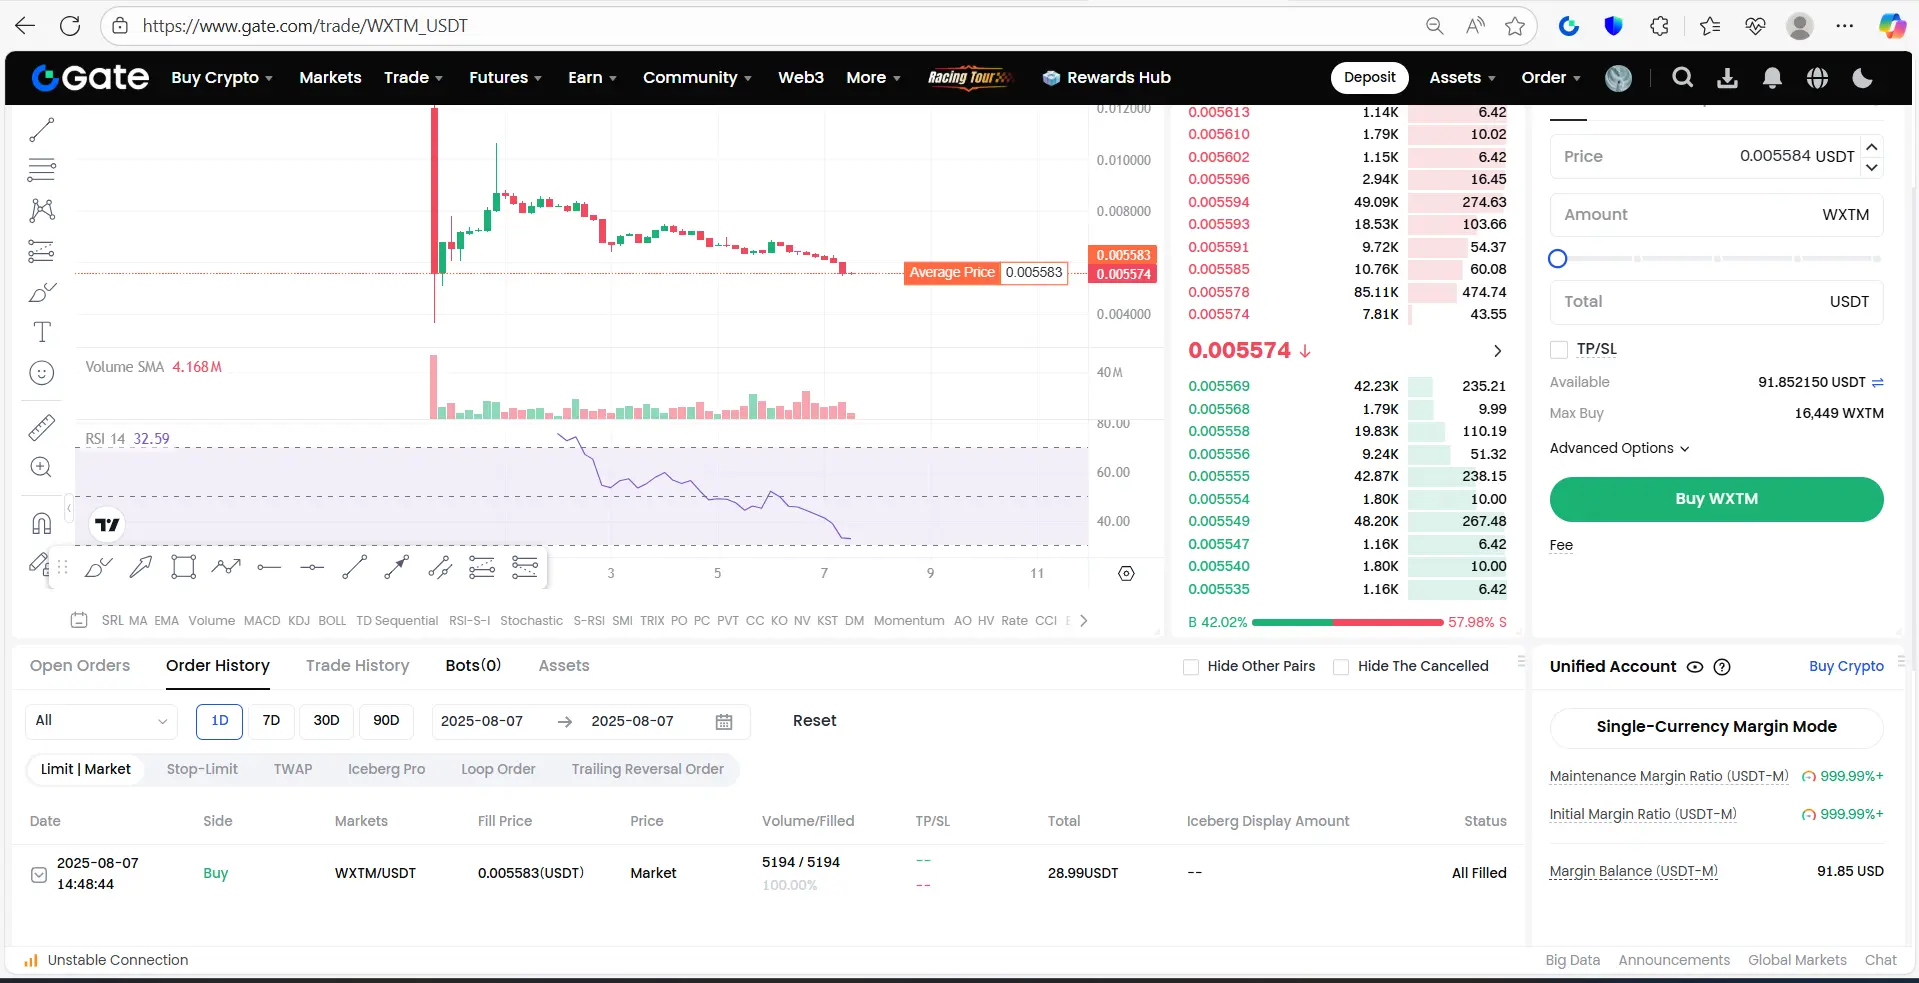Select the brush drawing tool
The width and height of the screenshot is (1919, 983).
41,292
